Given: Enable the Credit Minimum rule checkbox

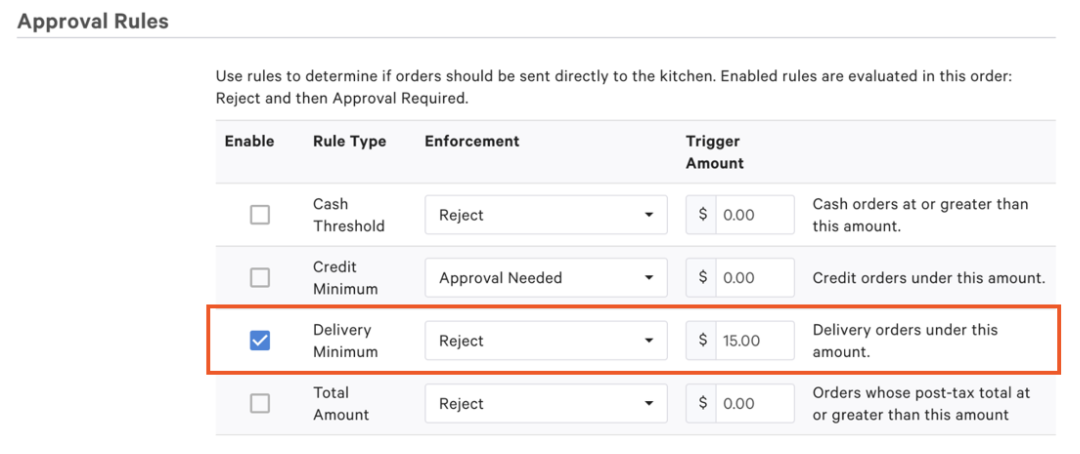Looking at the screenshot, I should [260, 278].
